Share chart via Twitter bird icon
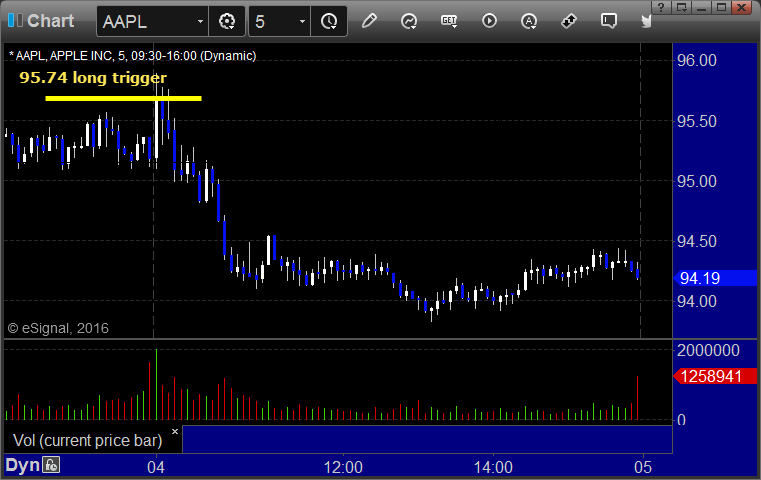This screenshot has width=761, height=480. [x=646, y=21]
